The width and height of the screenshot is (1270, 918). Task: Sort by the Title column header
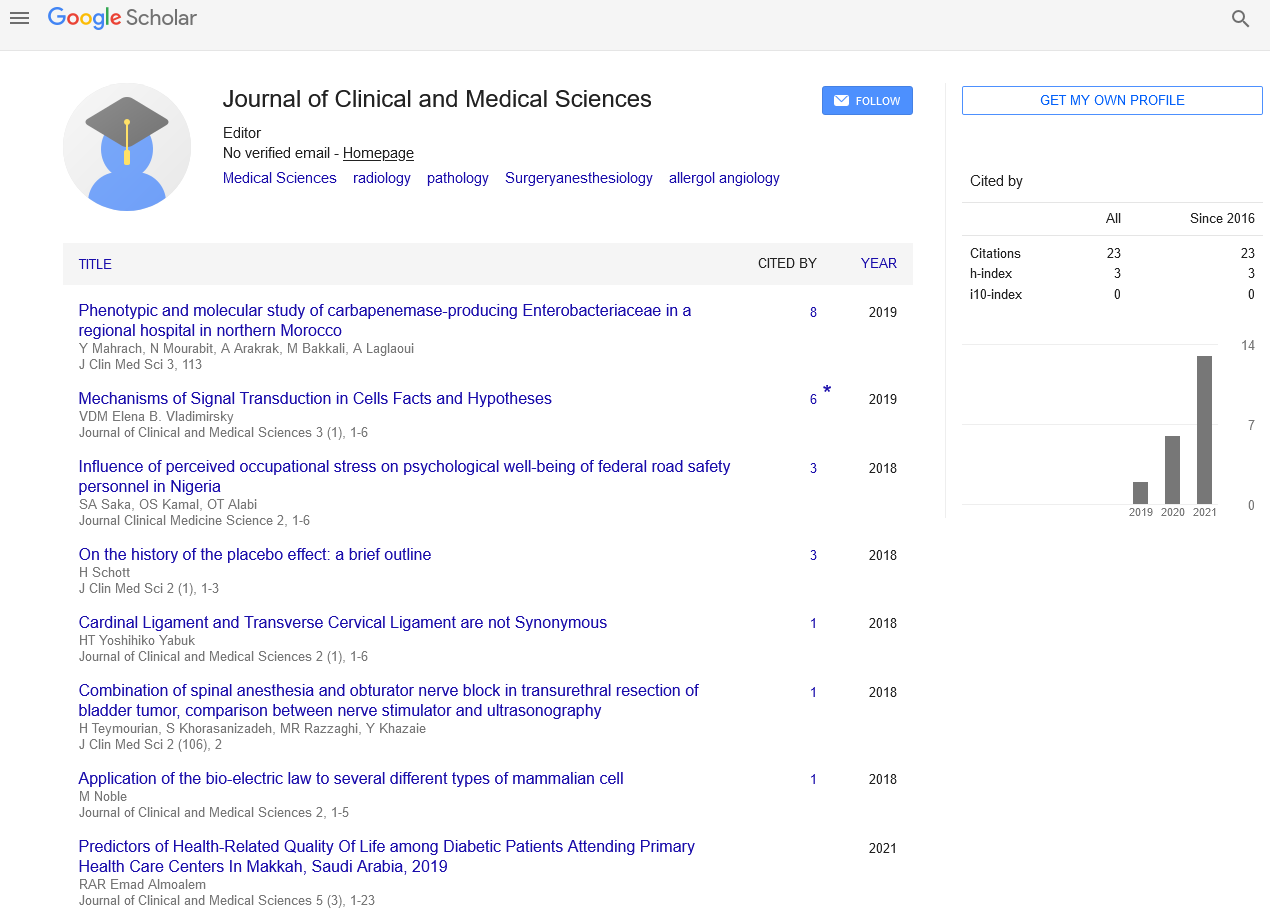95,264
